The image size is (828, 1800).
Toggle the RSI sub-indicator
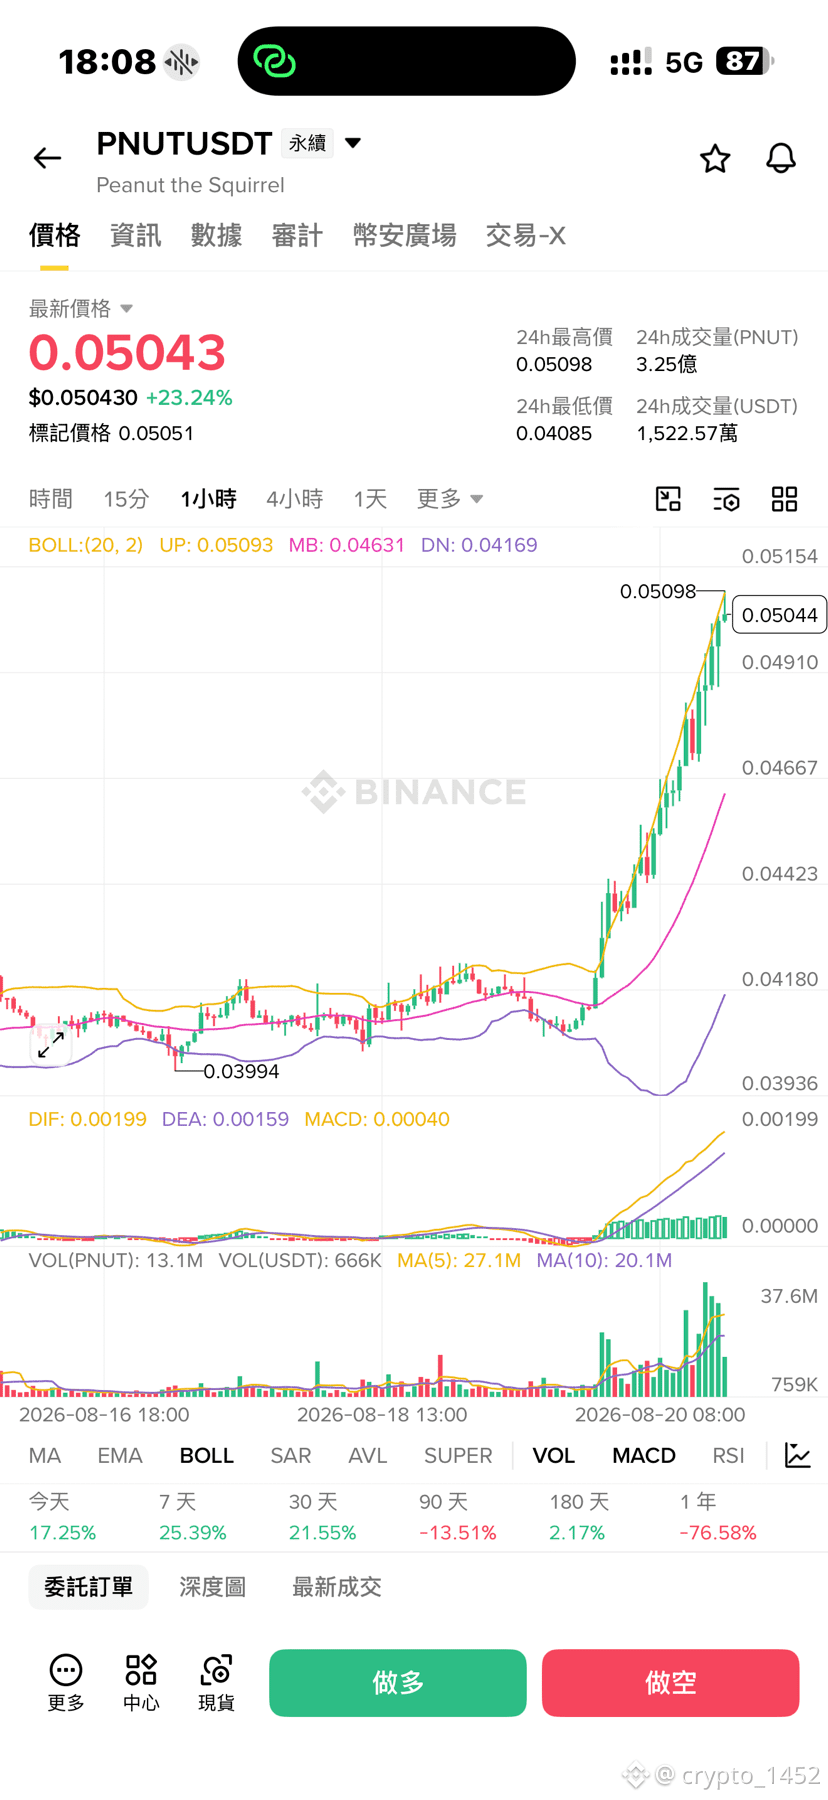pos(728,1455)
